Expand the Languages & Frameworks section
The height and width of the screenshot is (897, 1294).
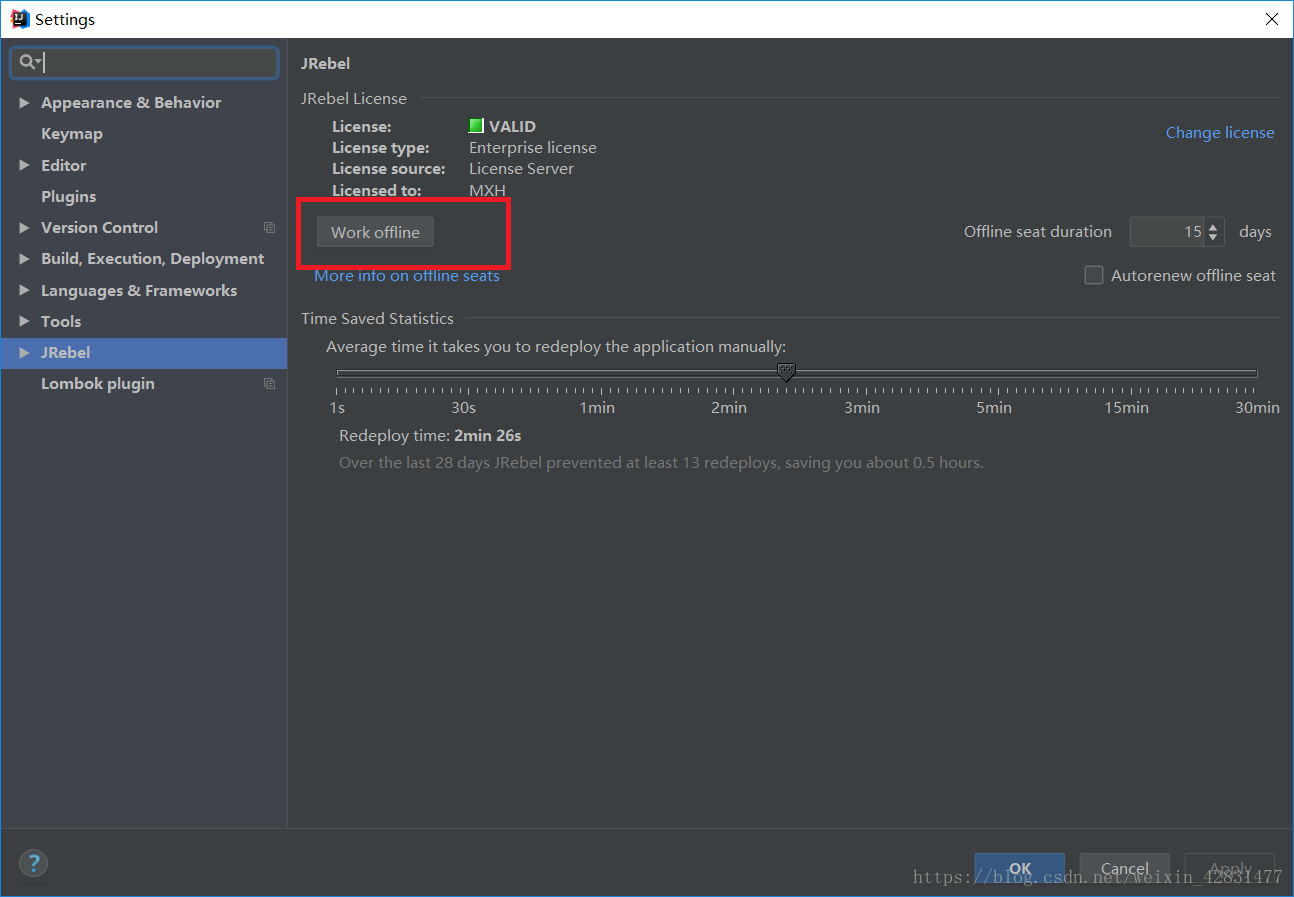(x=25, y=290)
